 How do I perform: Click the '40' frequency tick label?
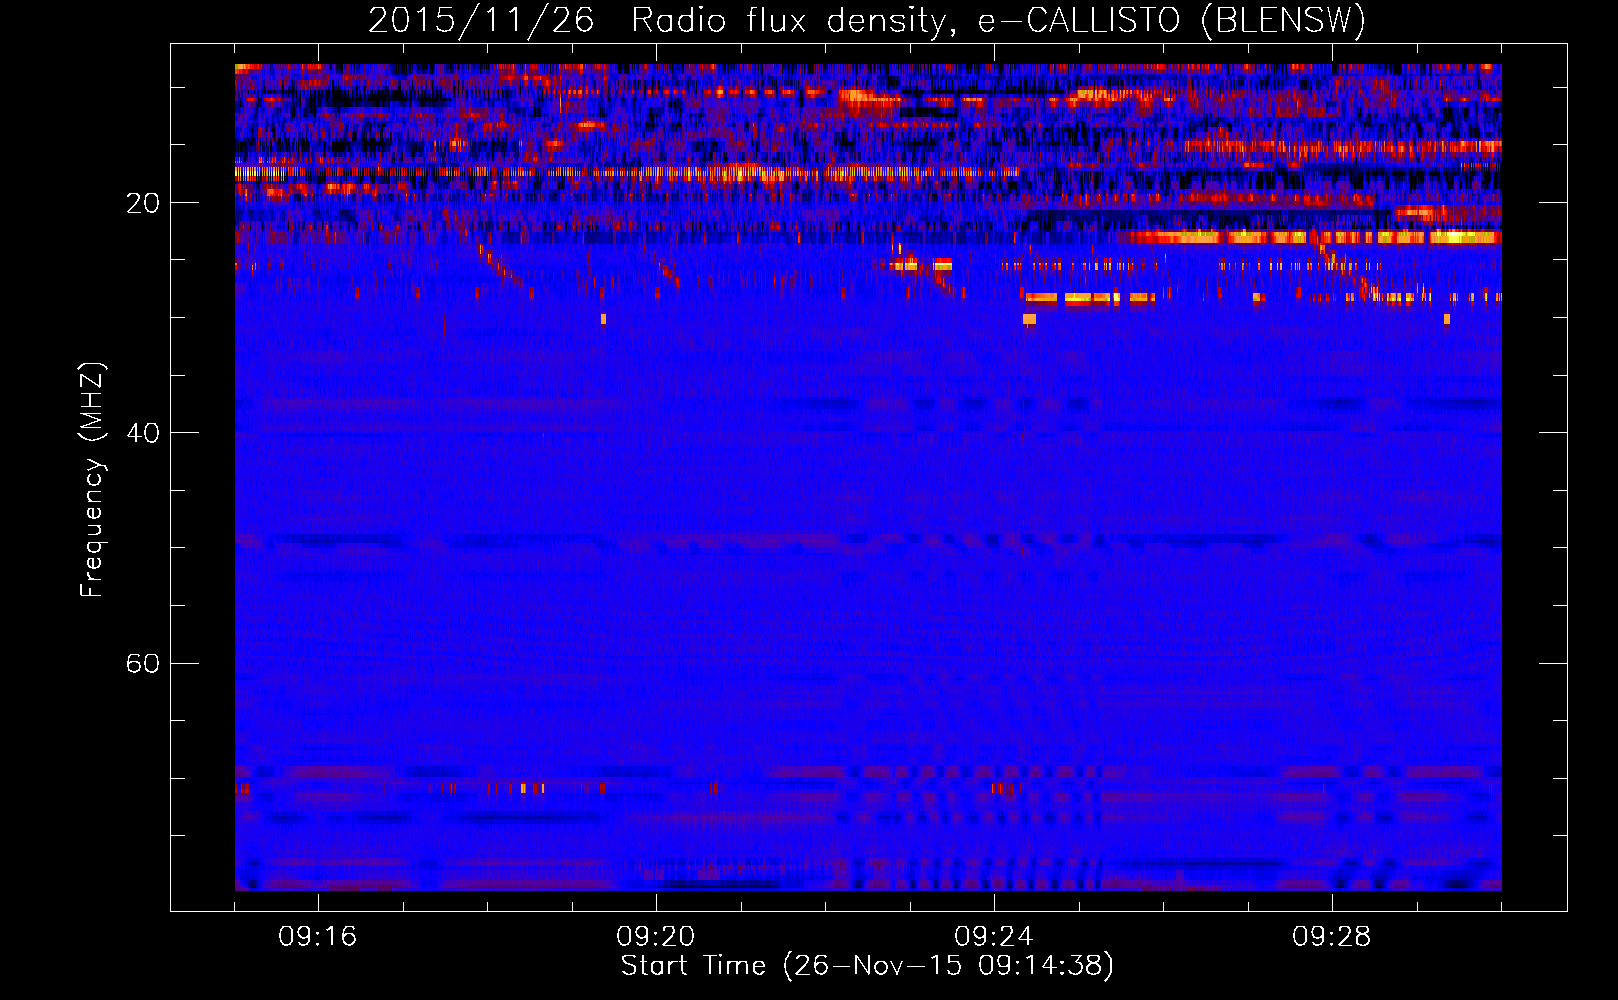[142, 433]
